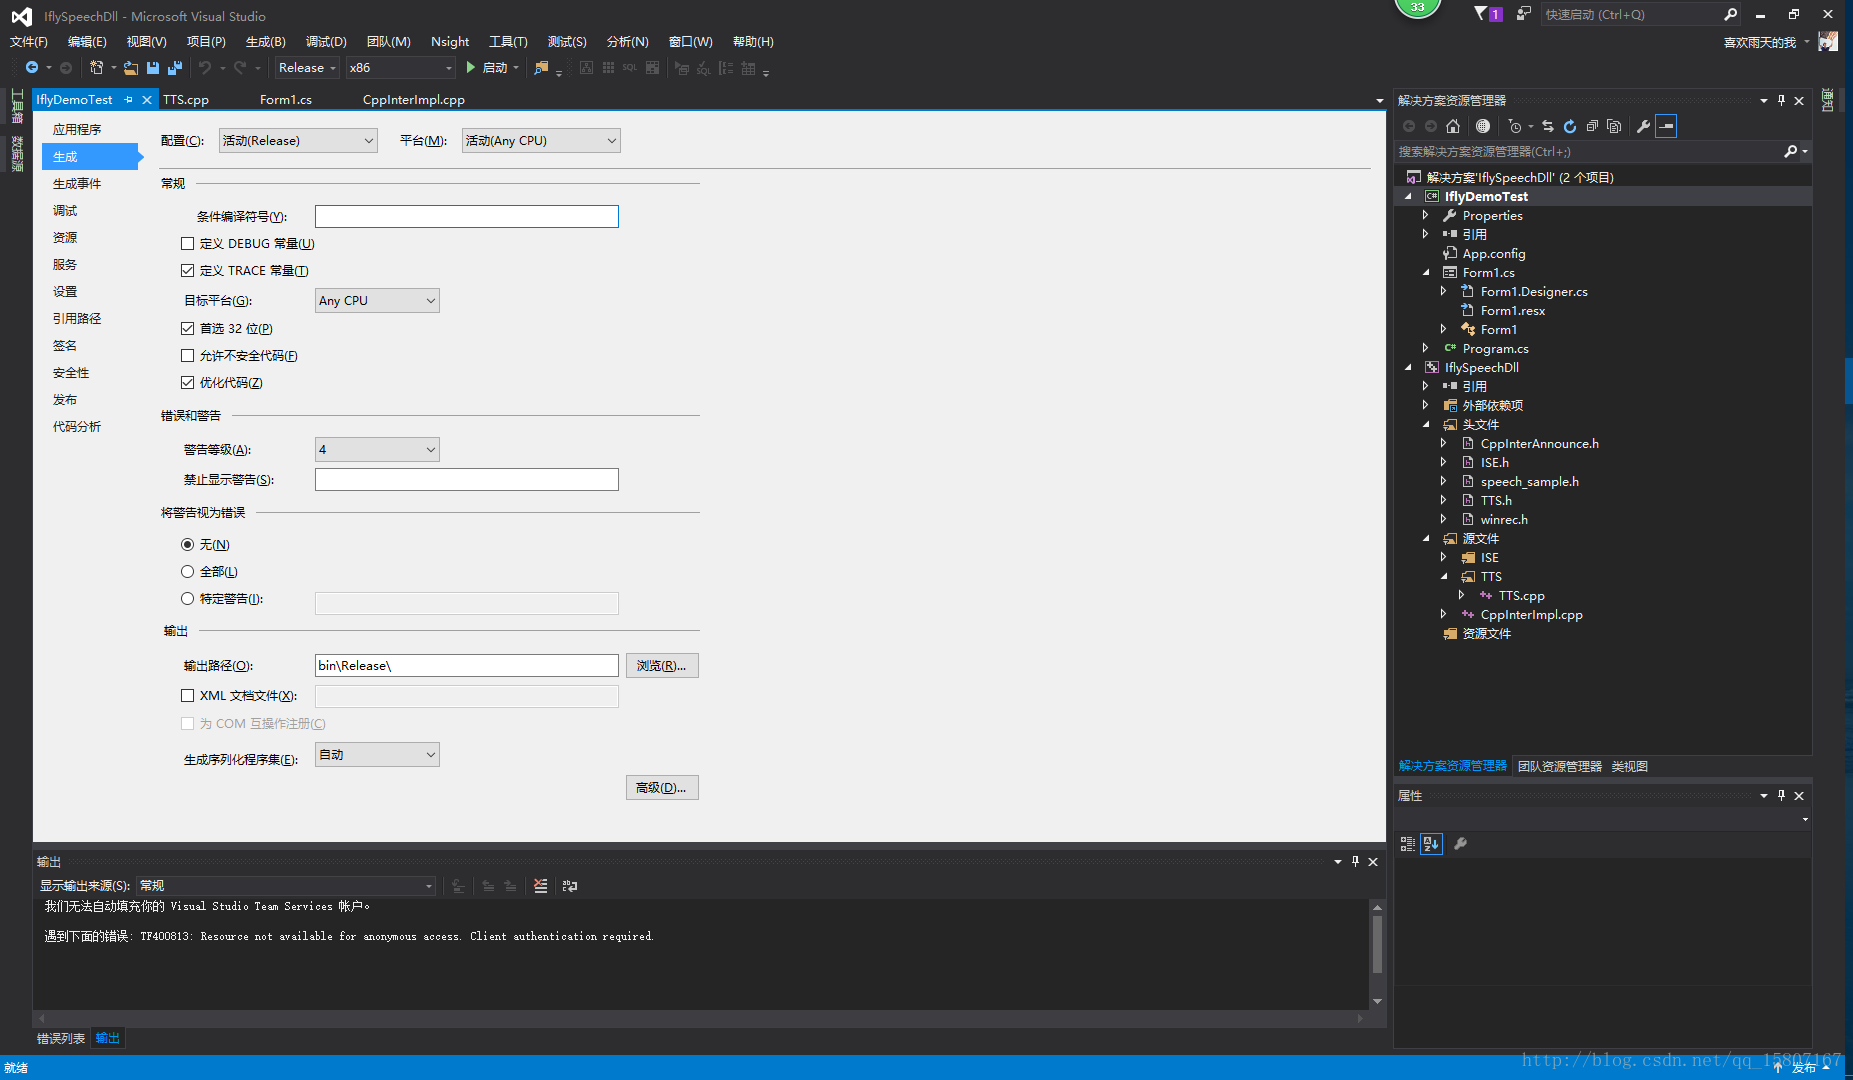Screen dimensions: 1853x1080
Task: Open Properties with the wrench icon in Solution Explorer
Action: 1643,126
